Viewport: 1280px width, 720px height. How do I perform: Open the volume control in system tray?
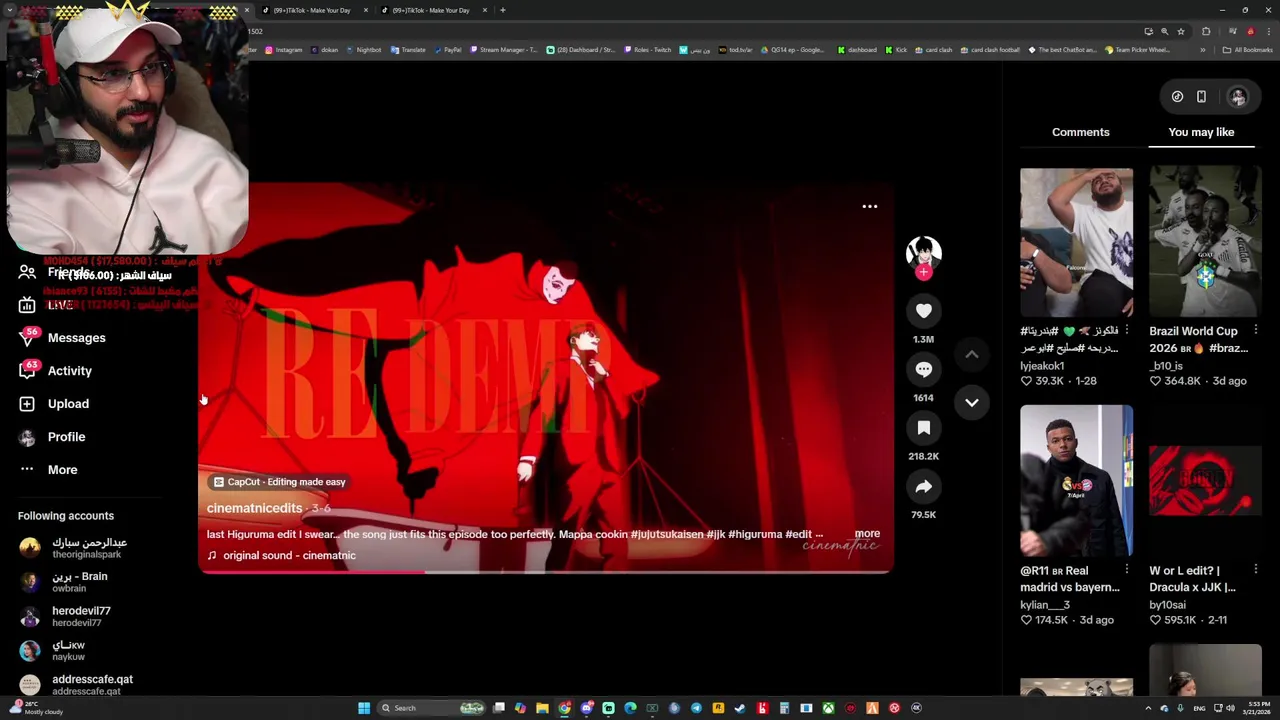[x=1230, y=708]
